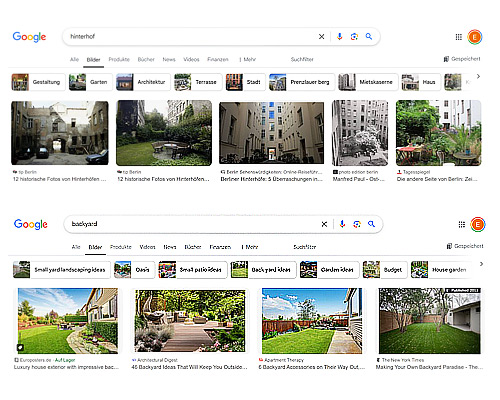The height and width of the screenshot is (400, 500).
Task: Open Architectural Digest wooden deck image
Action: 190,321
